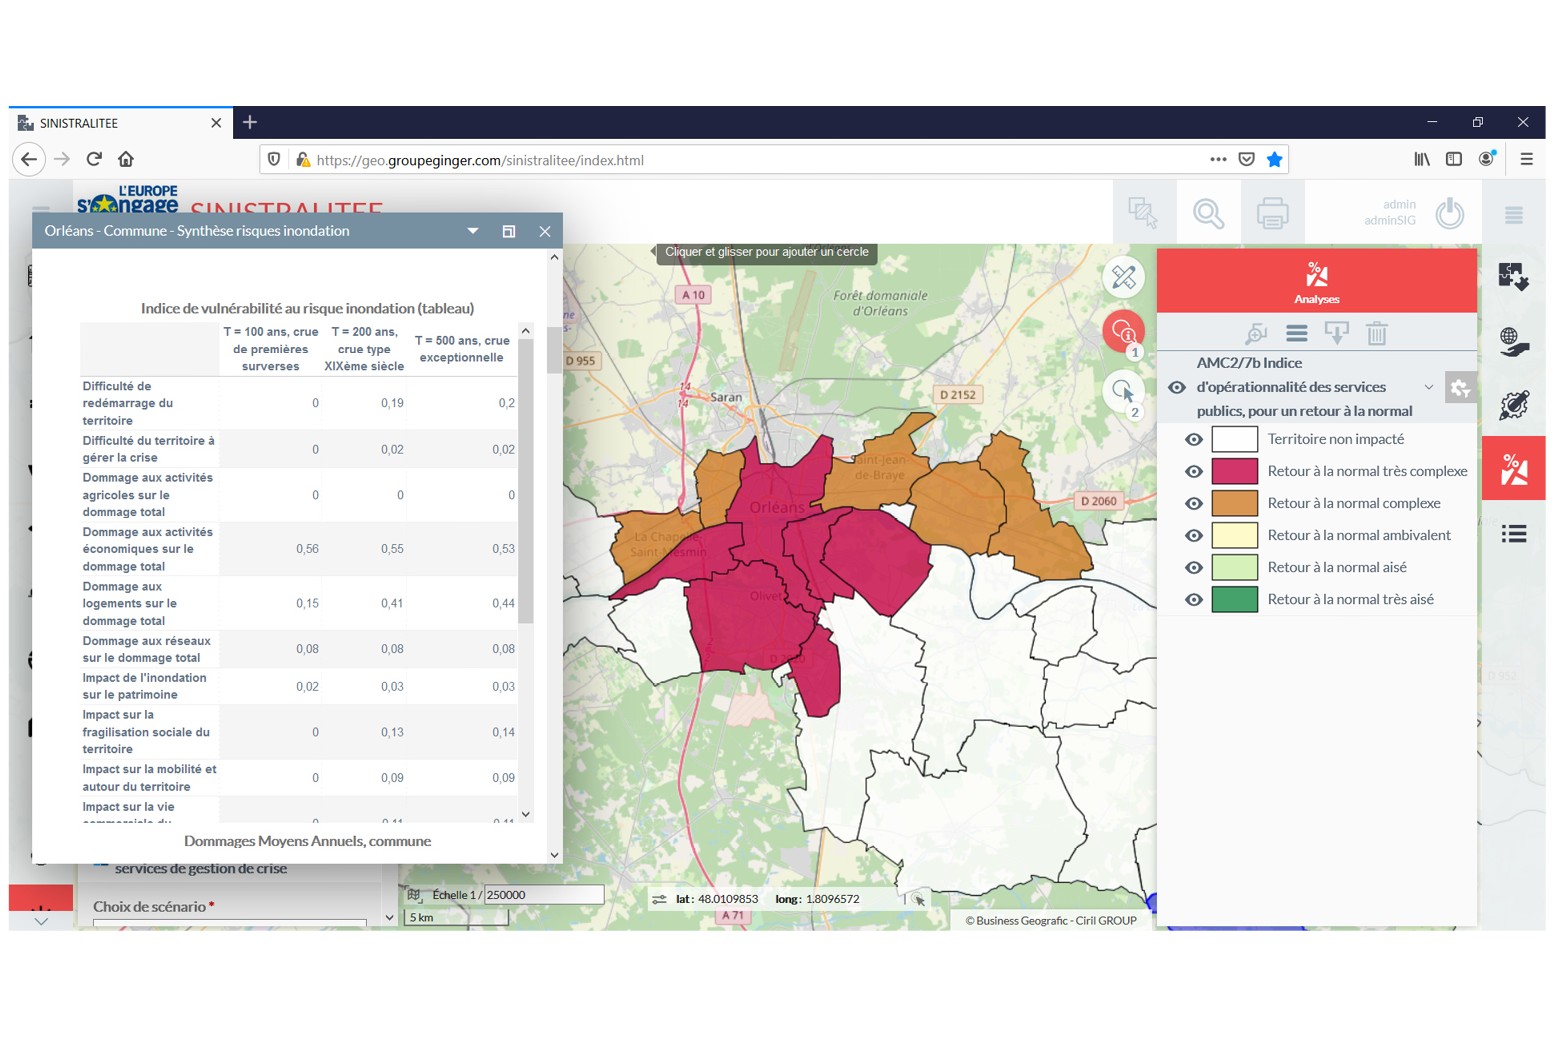Go back with the browser back arrow
The width and height of the screenshot is (1562, 1039).
coord(29,159)
